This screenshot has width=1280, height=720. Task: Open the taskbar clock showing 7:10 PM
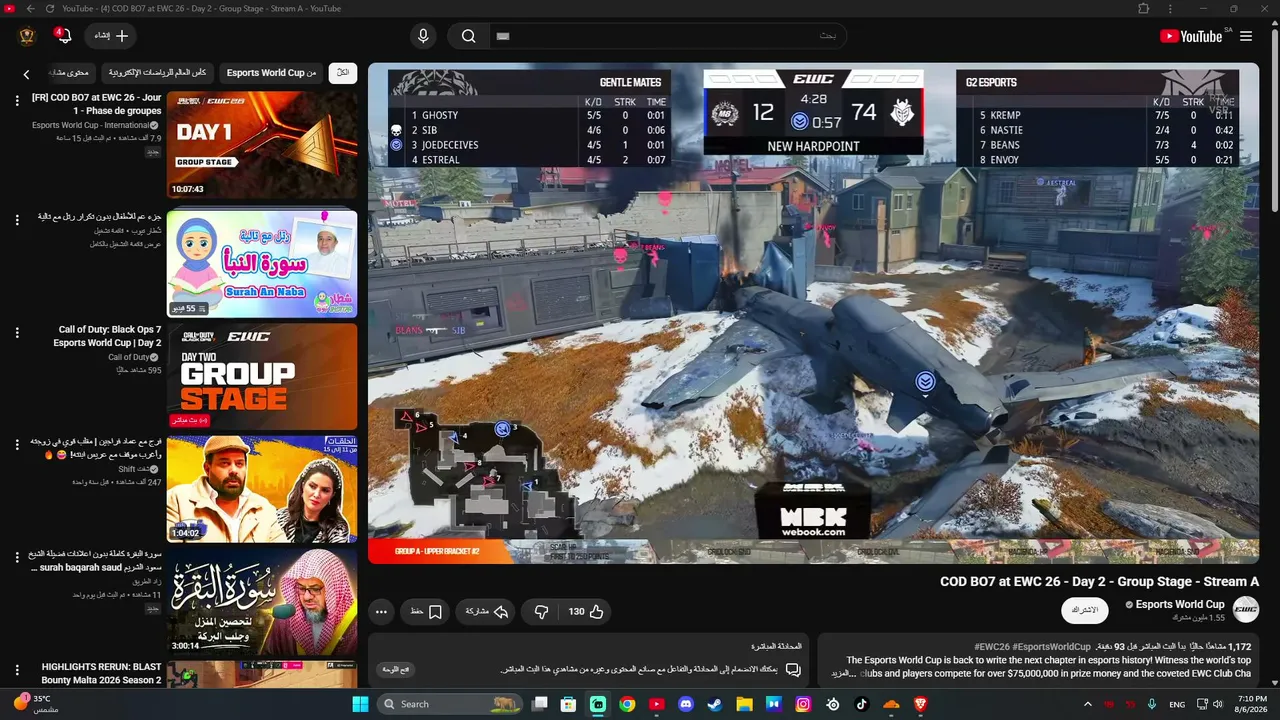pyautogui.click(x=1252, y=704)
